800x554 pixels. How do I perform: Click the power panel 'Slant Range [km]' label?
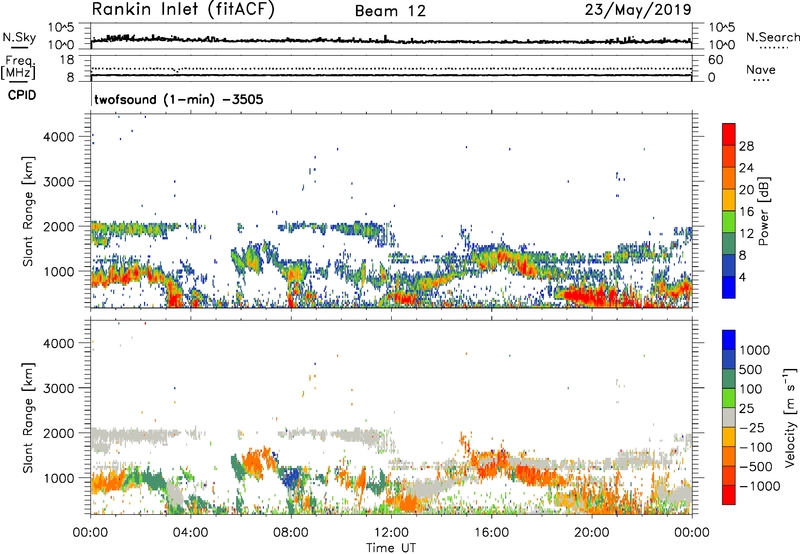(28, 211)
